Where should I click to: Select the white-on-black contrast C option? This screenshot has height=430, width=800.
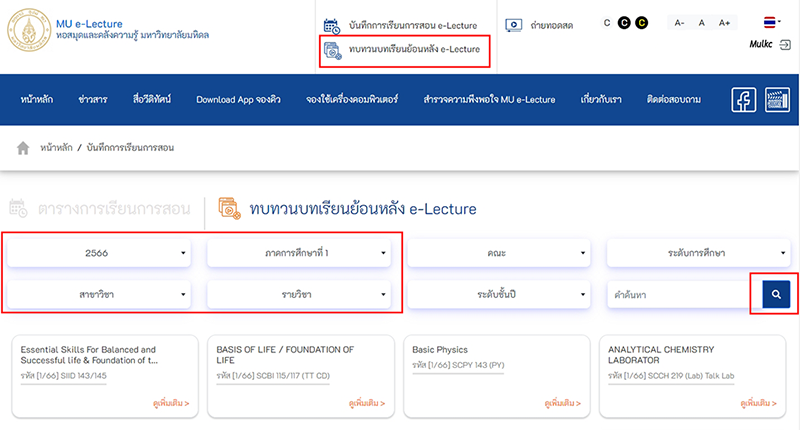(x=624, y=23)
